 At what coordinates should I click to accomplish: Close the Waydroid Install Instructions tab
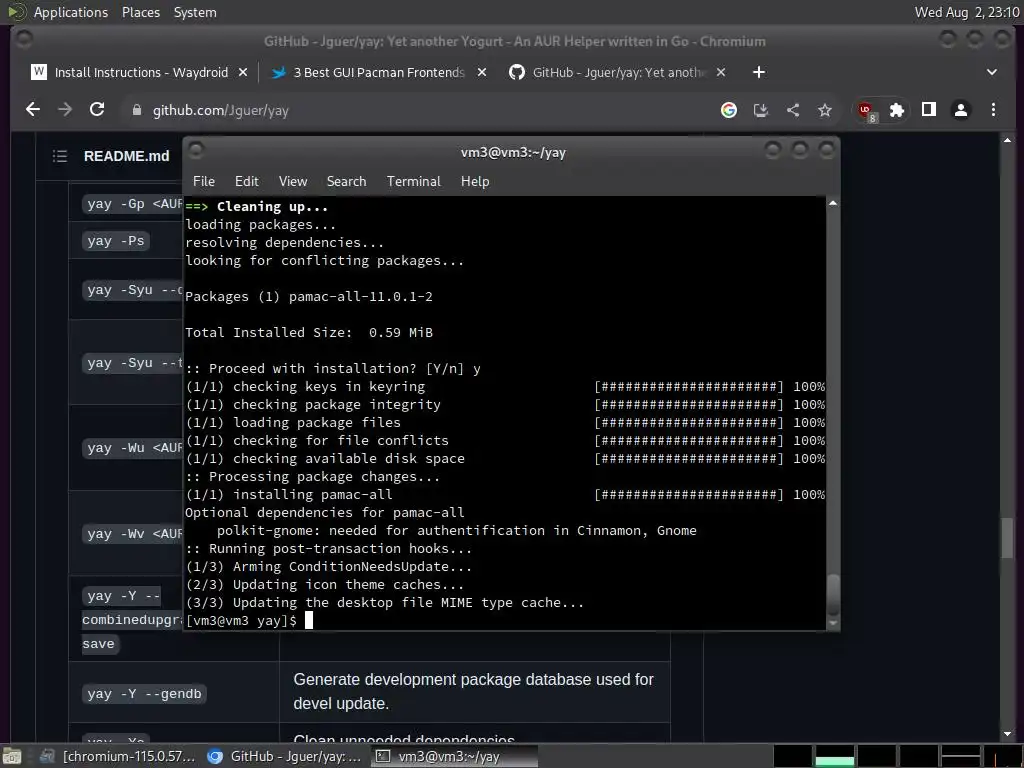[242, 72]
